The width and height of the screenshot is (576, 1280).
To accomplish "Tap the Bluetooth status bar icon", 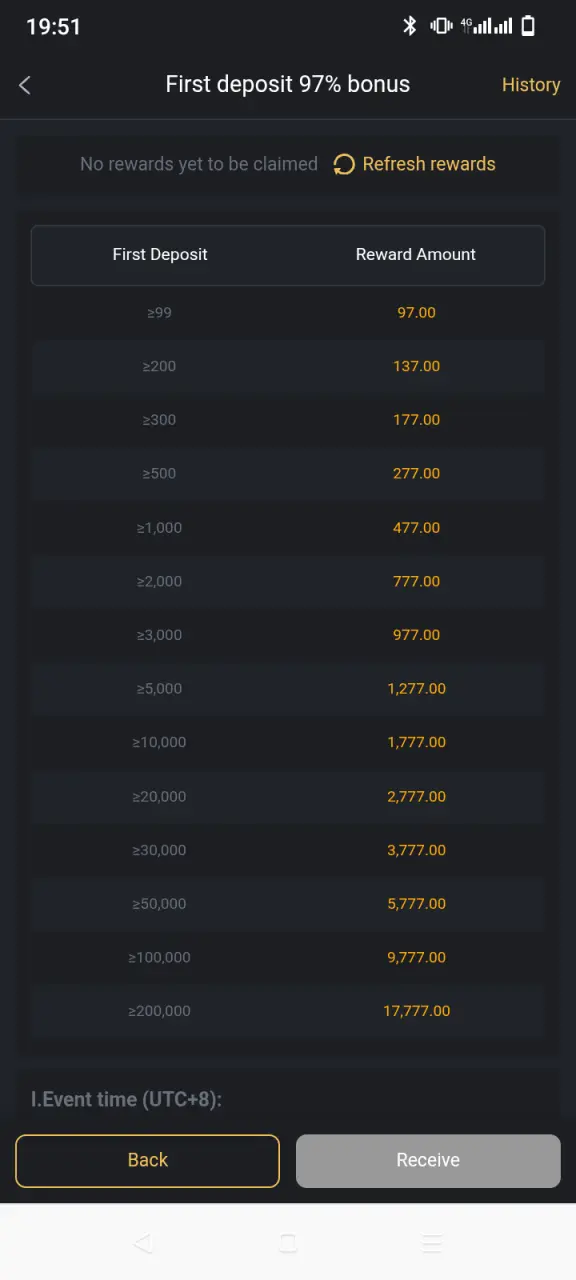I will coord(409,26).
